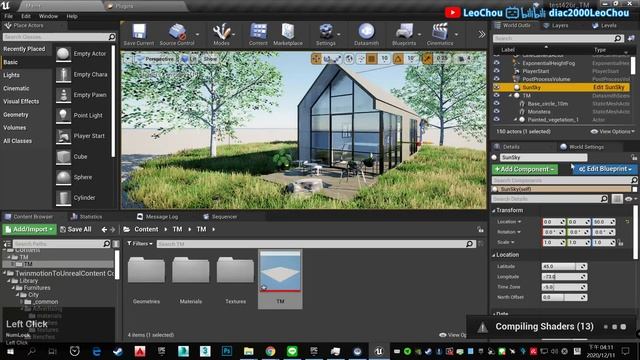Open Photoshop from the Windows taskbar
640x360 pixels.
(x=227, y=351)
